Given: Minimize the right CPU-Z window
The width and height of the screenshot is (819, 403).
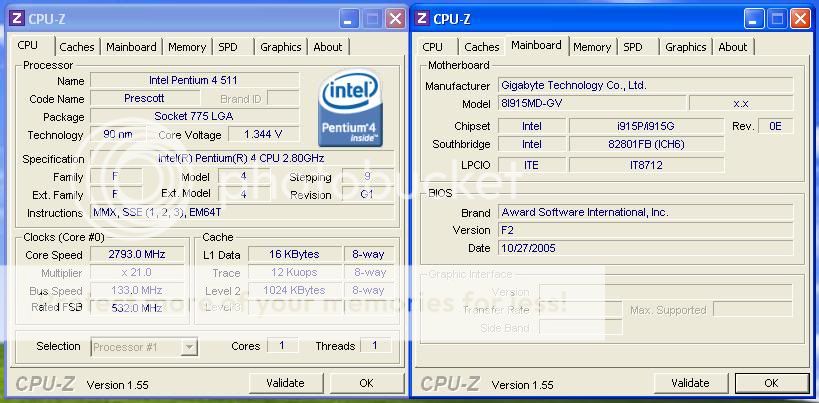Looking at the screenshot, I should click(x=754, y=19).
